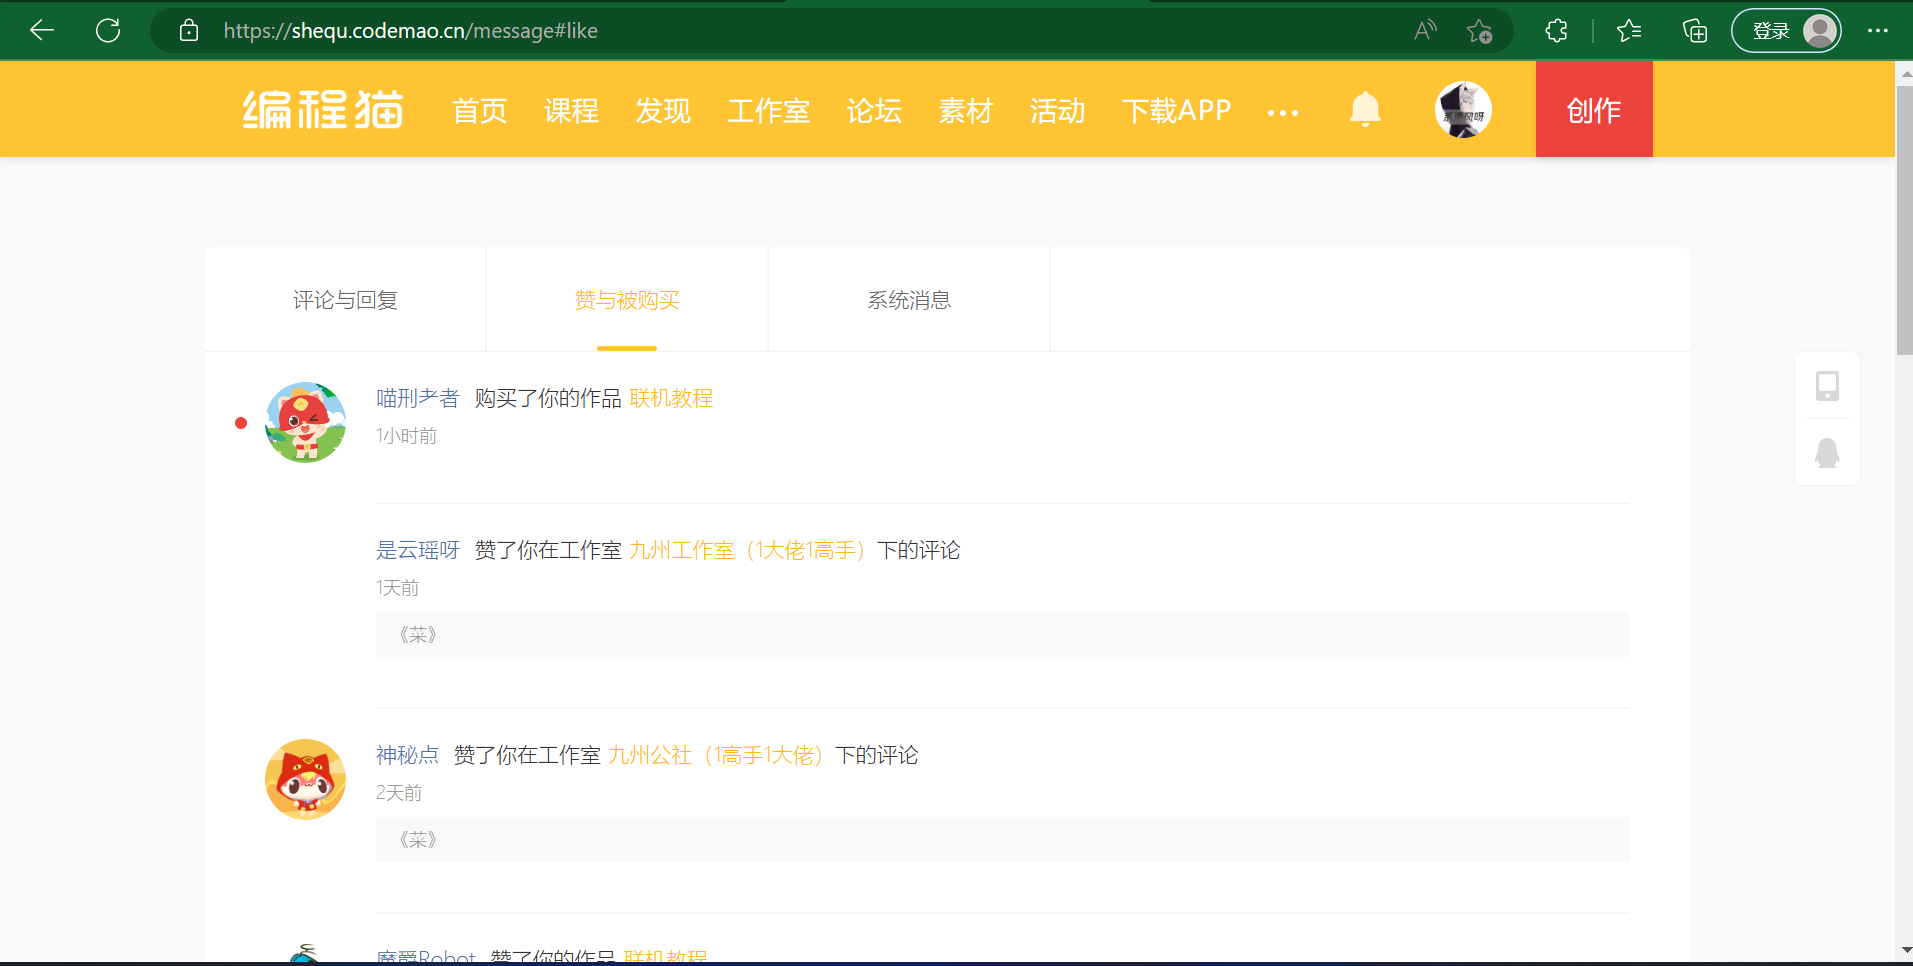Open browser extensions puzzle icon
Viewport: 1913px width, 966px height.
pyautogui.click(x=1556, y=31)
